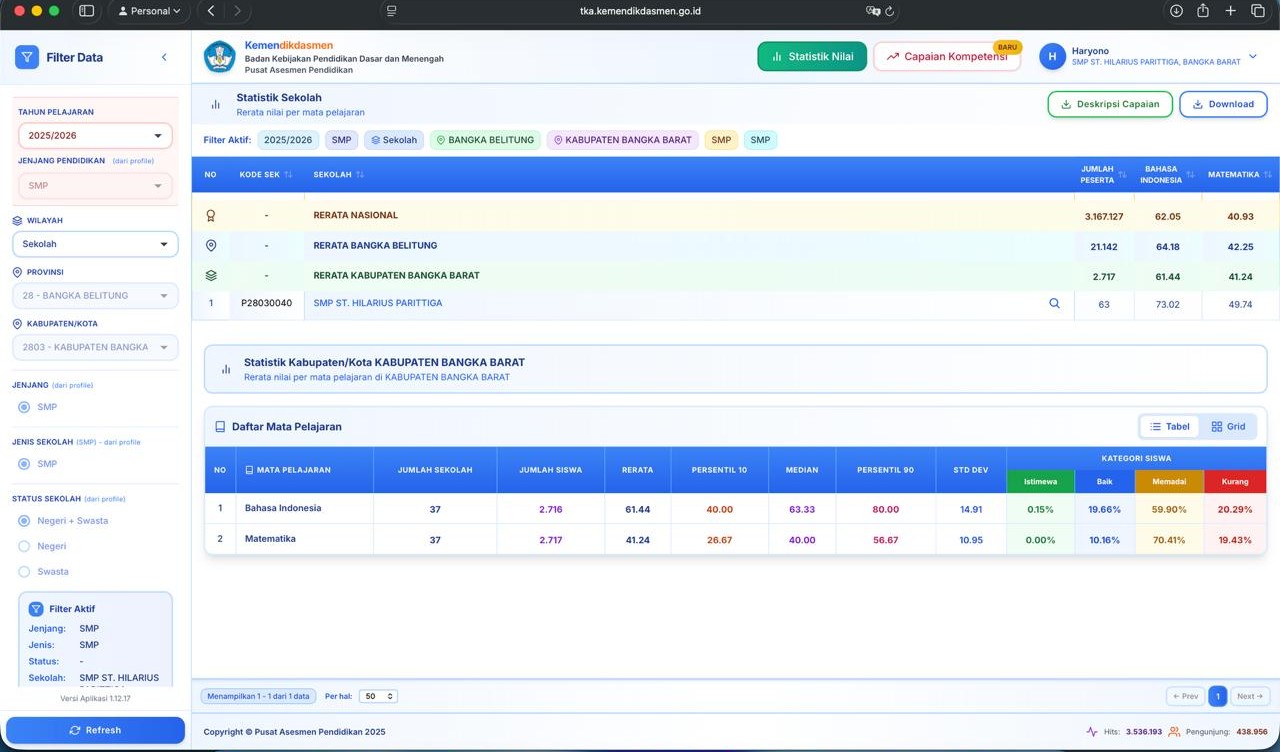1280x752 pixels.
Task: Click the Safari address bar
Action: [x=640, y=11]
